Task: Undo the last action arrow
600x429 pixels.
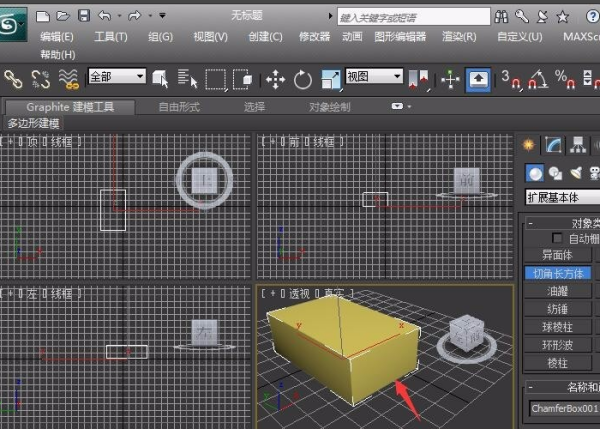Action: click(104, 16)
